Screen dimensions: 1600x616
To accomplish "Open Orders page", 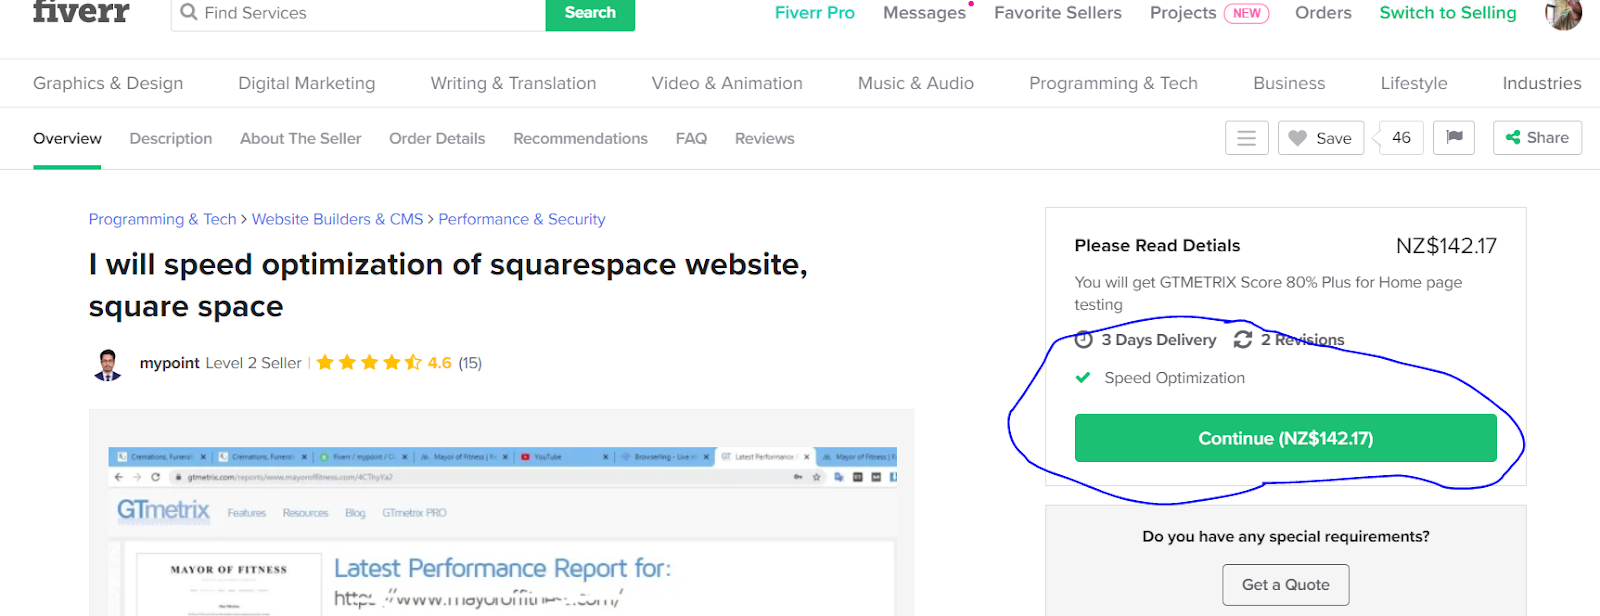I will coord(1322,13).
